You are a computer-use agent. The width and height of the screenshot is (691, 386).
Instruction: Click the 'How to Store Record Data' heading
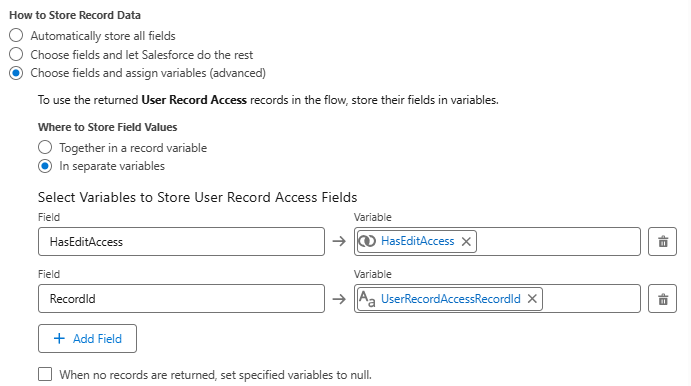point(75,15)
